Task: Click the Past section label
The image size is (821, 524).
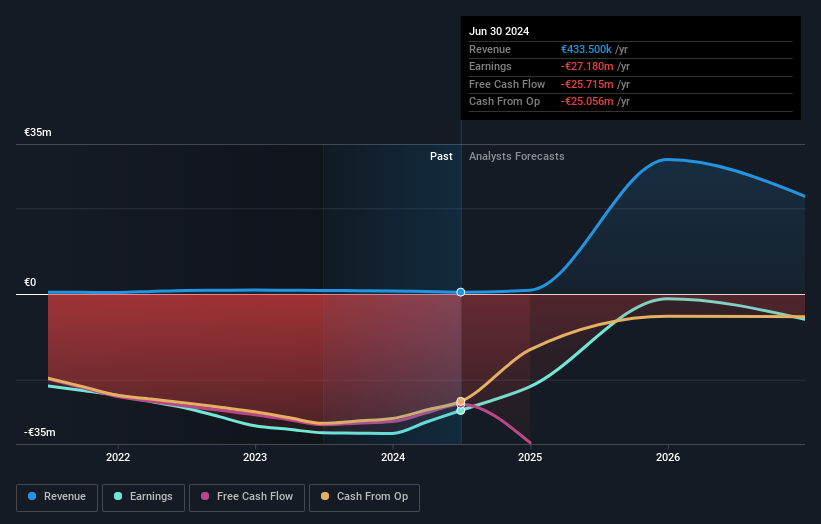Action: click(441, 157)
